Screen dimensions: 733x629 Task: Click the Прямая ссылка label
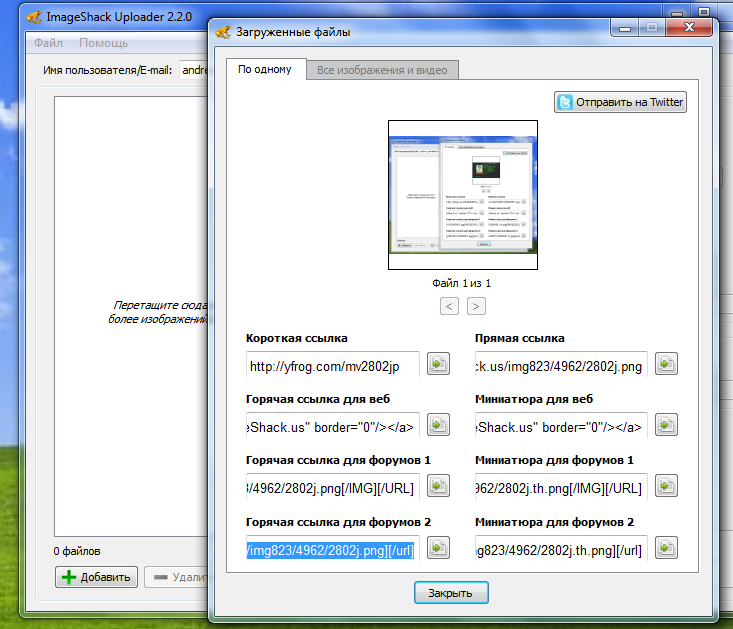519,338
